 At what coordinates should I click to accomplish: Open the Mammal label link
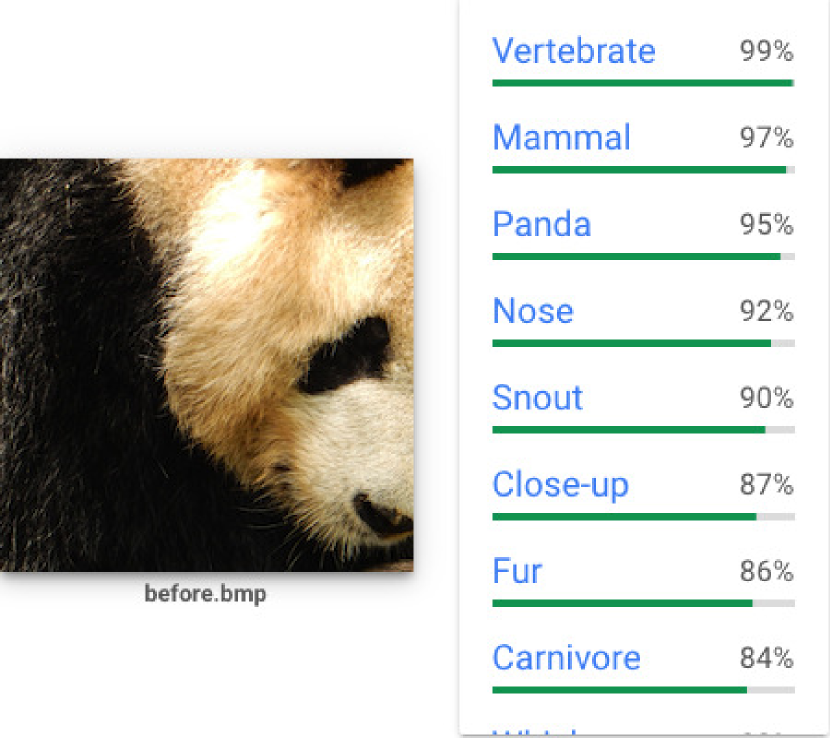[x=561, y=138]
